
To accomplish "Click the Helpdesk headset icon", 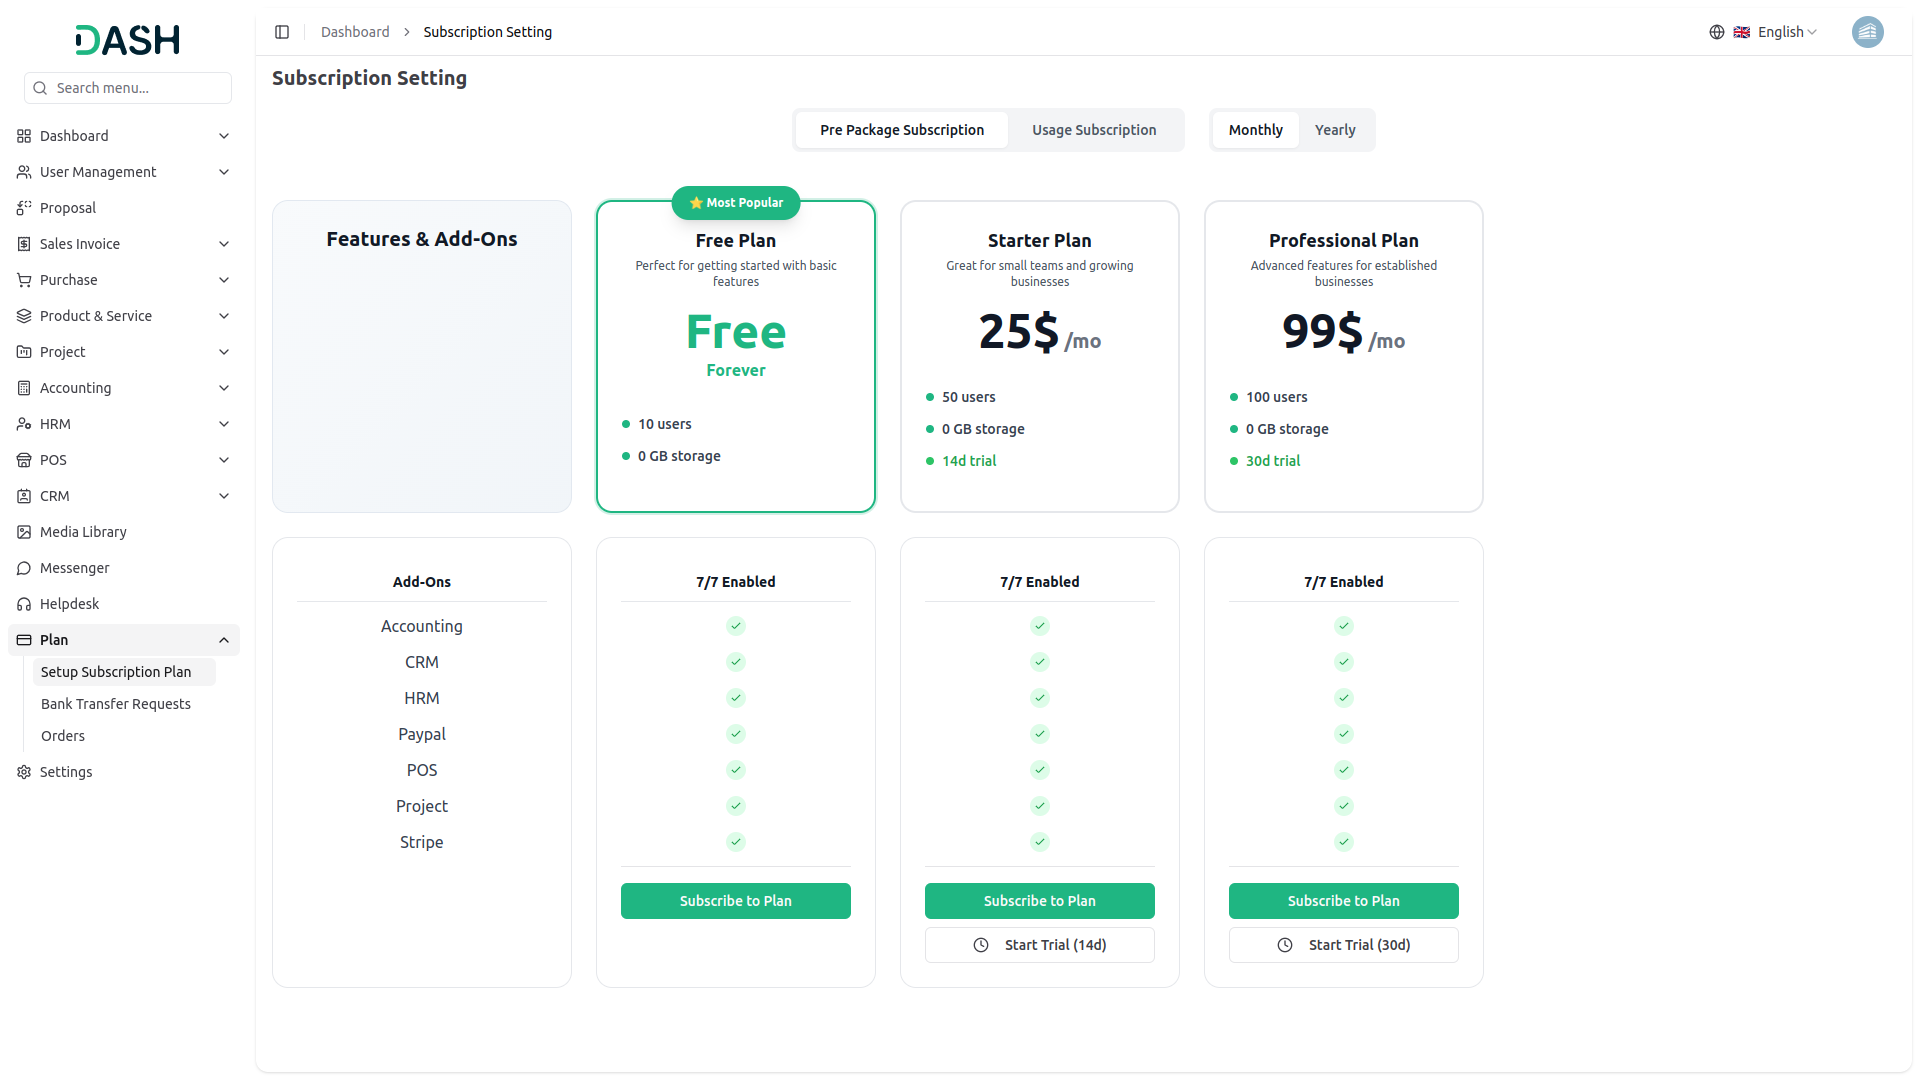I will [24, 604].
